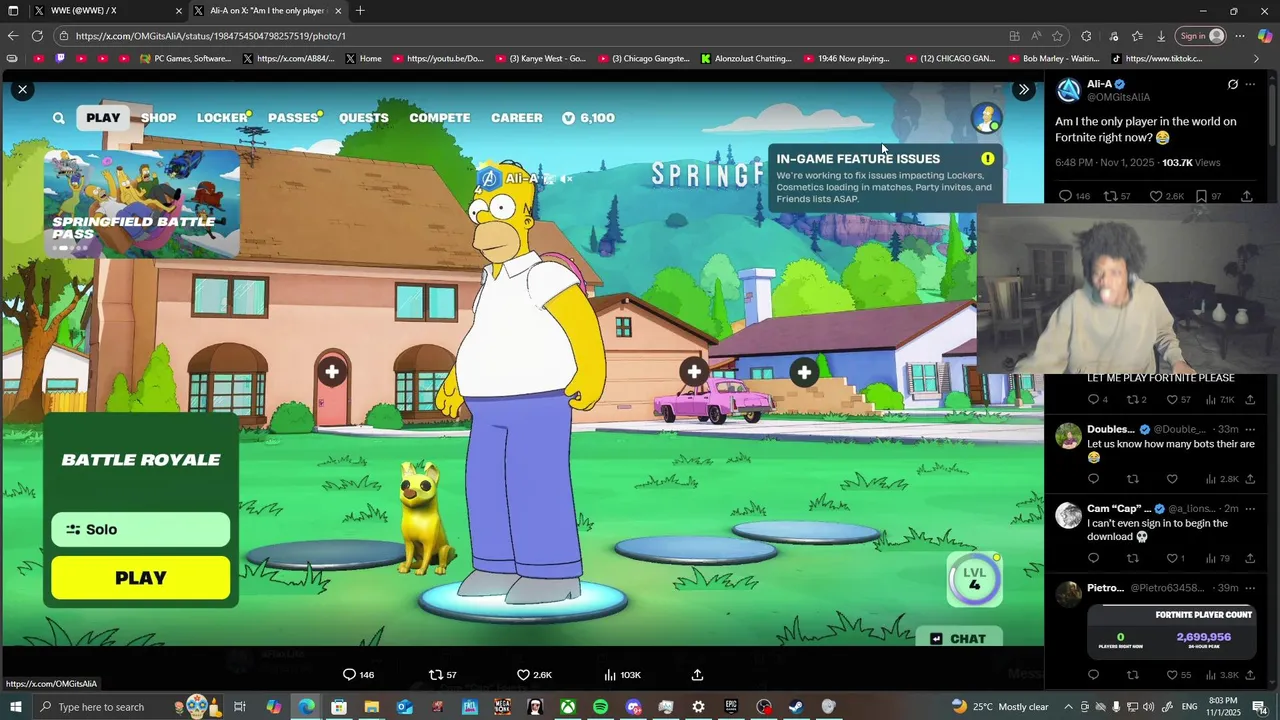The image size is (1280, 720).
Task: Open the Grok icon on Ali-A's post
Action: click(x=1233, y=85)
